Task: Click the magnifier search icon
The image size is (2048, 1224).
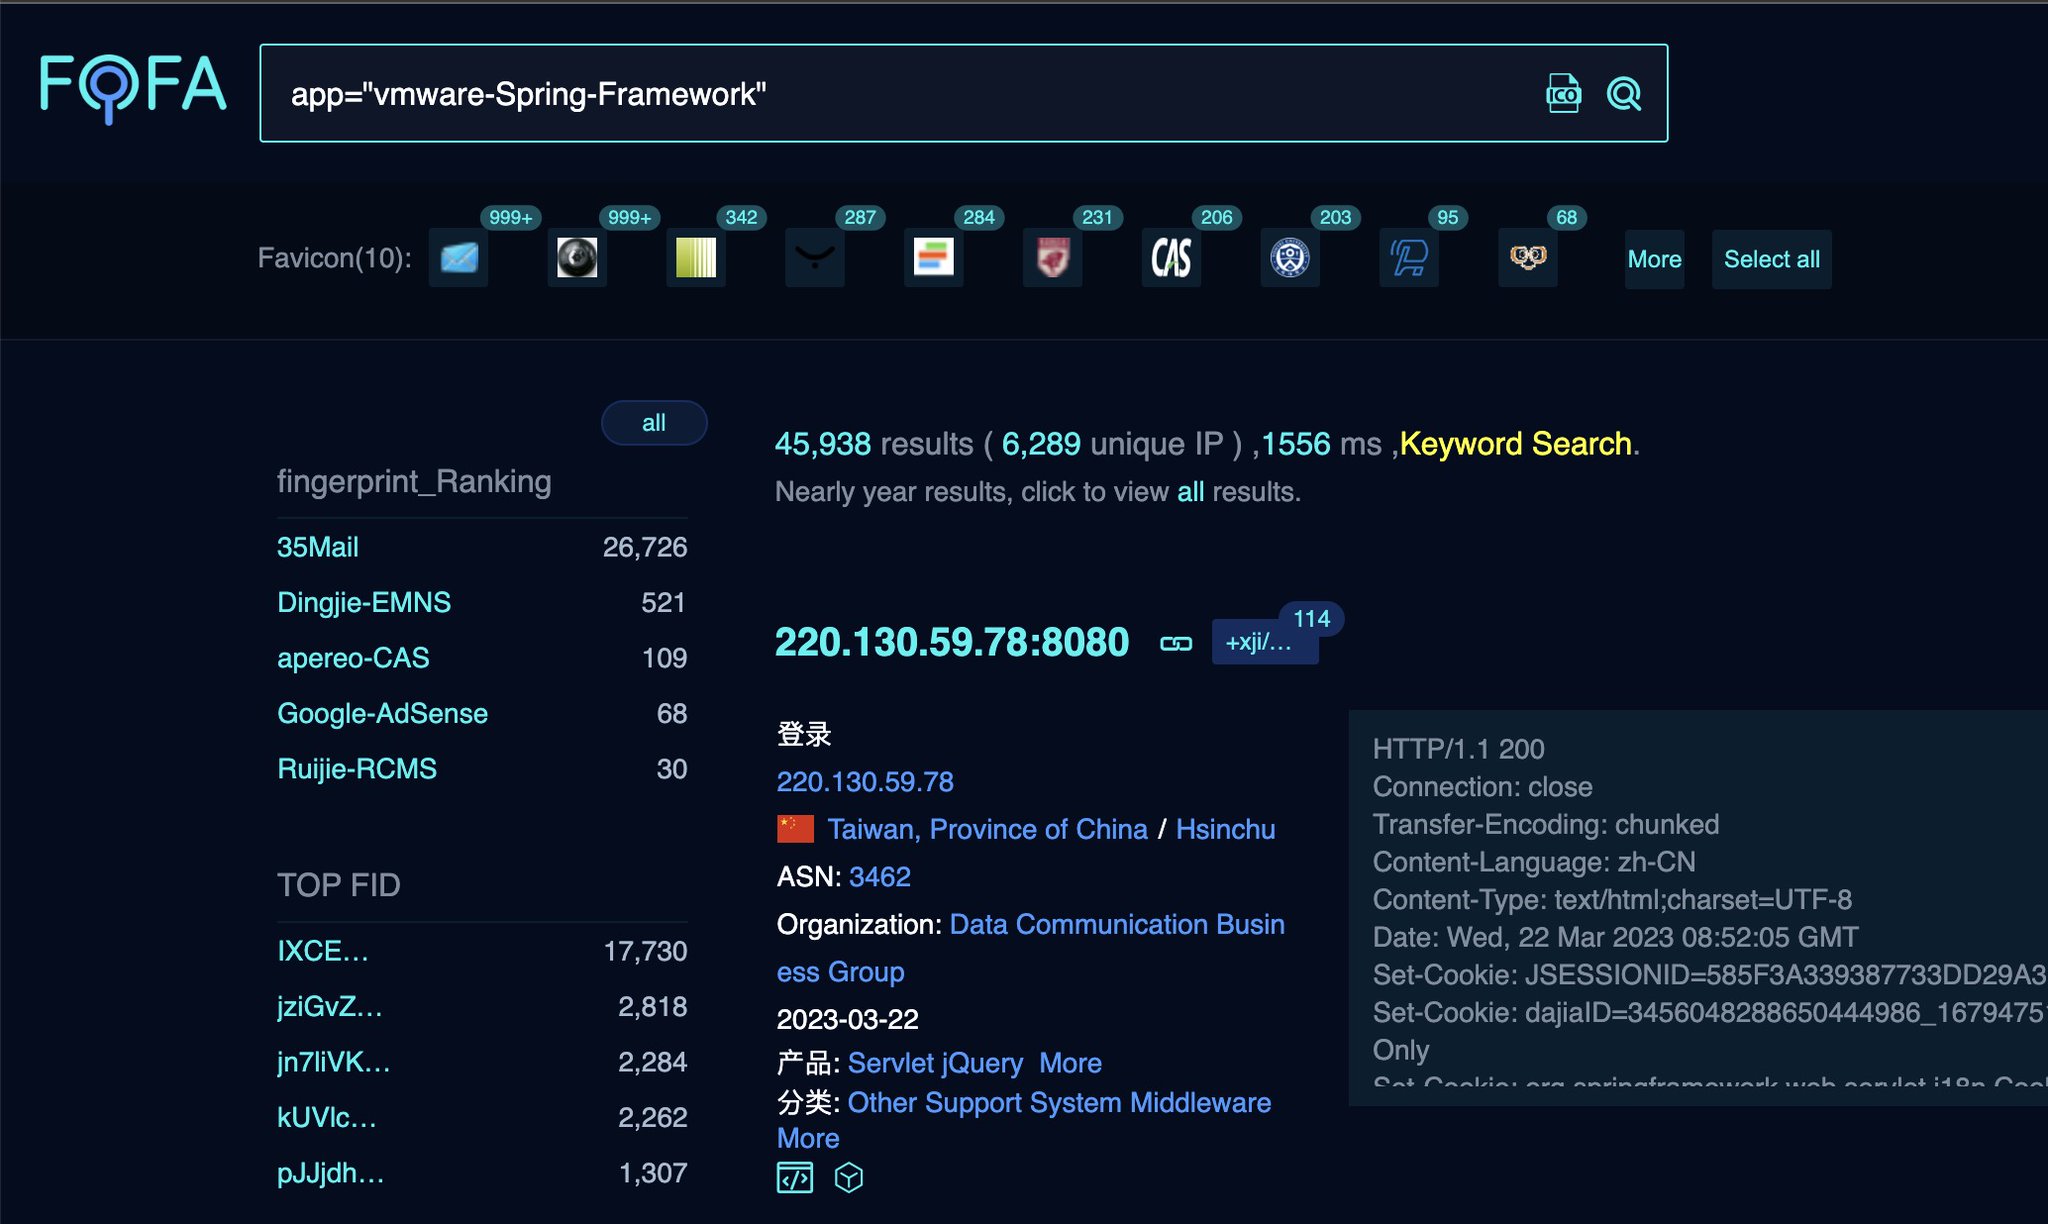Action: [x=1624, y=94]
